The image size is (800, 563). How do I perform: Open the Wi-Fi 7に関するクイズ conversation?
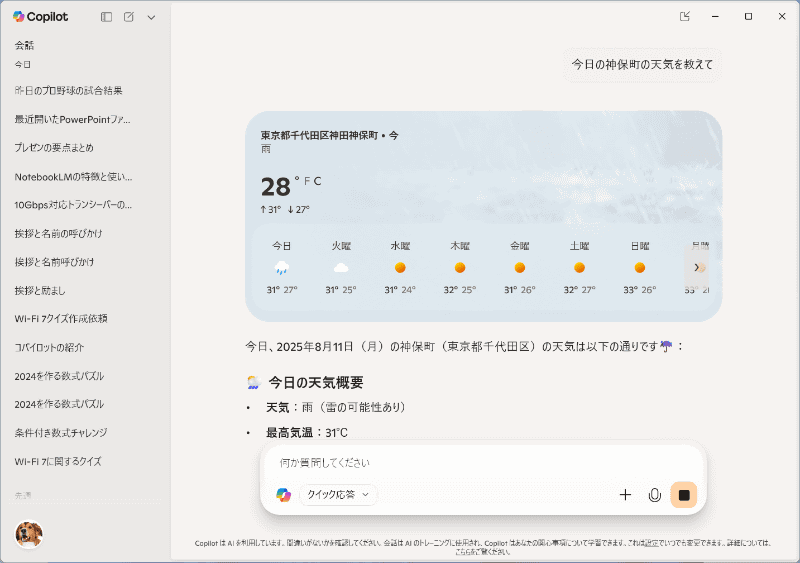tap(58, 461)
